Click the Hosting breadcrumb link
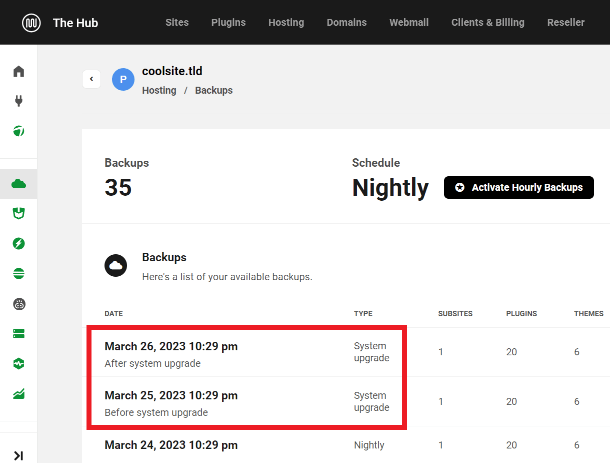 [159, 91]
